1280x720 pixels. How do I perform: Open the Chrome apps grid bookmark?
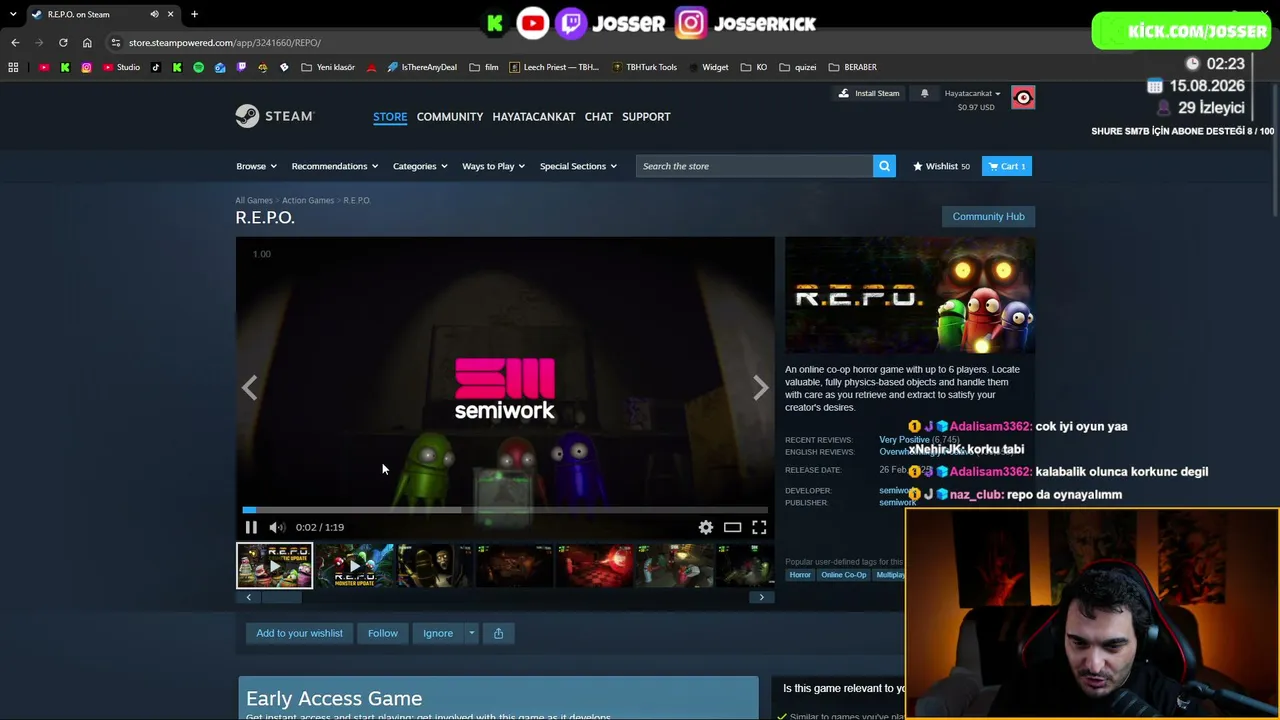(x=13, y=67)
